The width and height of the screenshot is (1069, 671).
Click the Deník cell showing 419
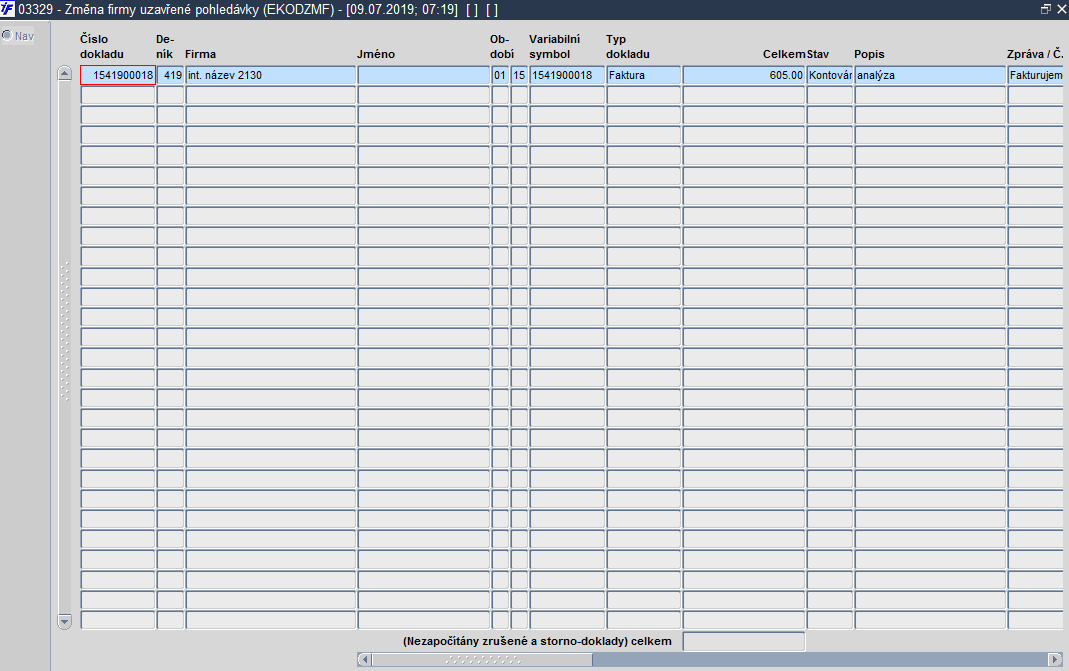[x=170, y=75]
